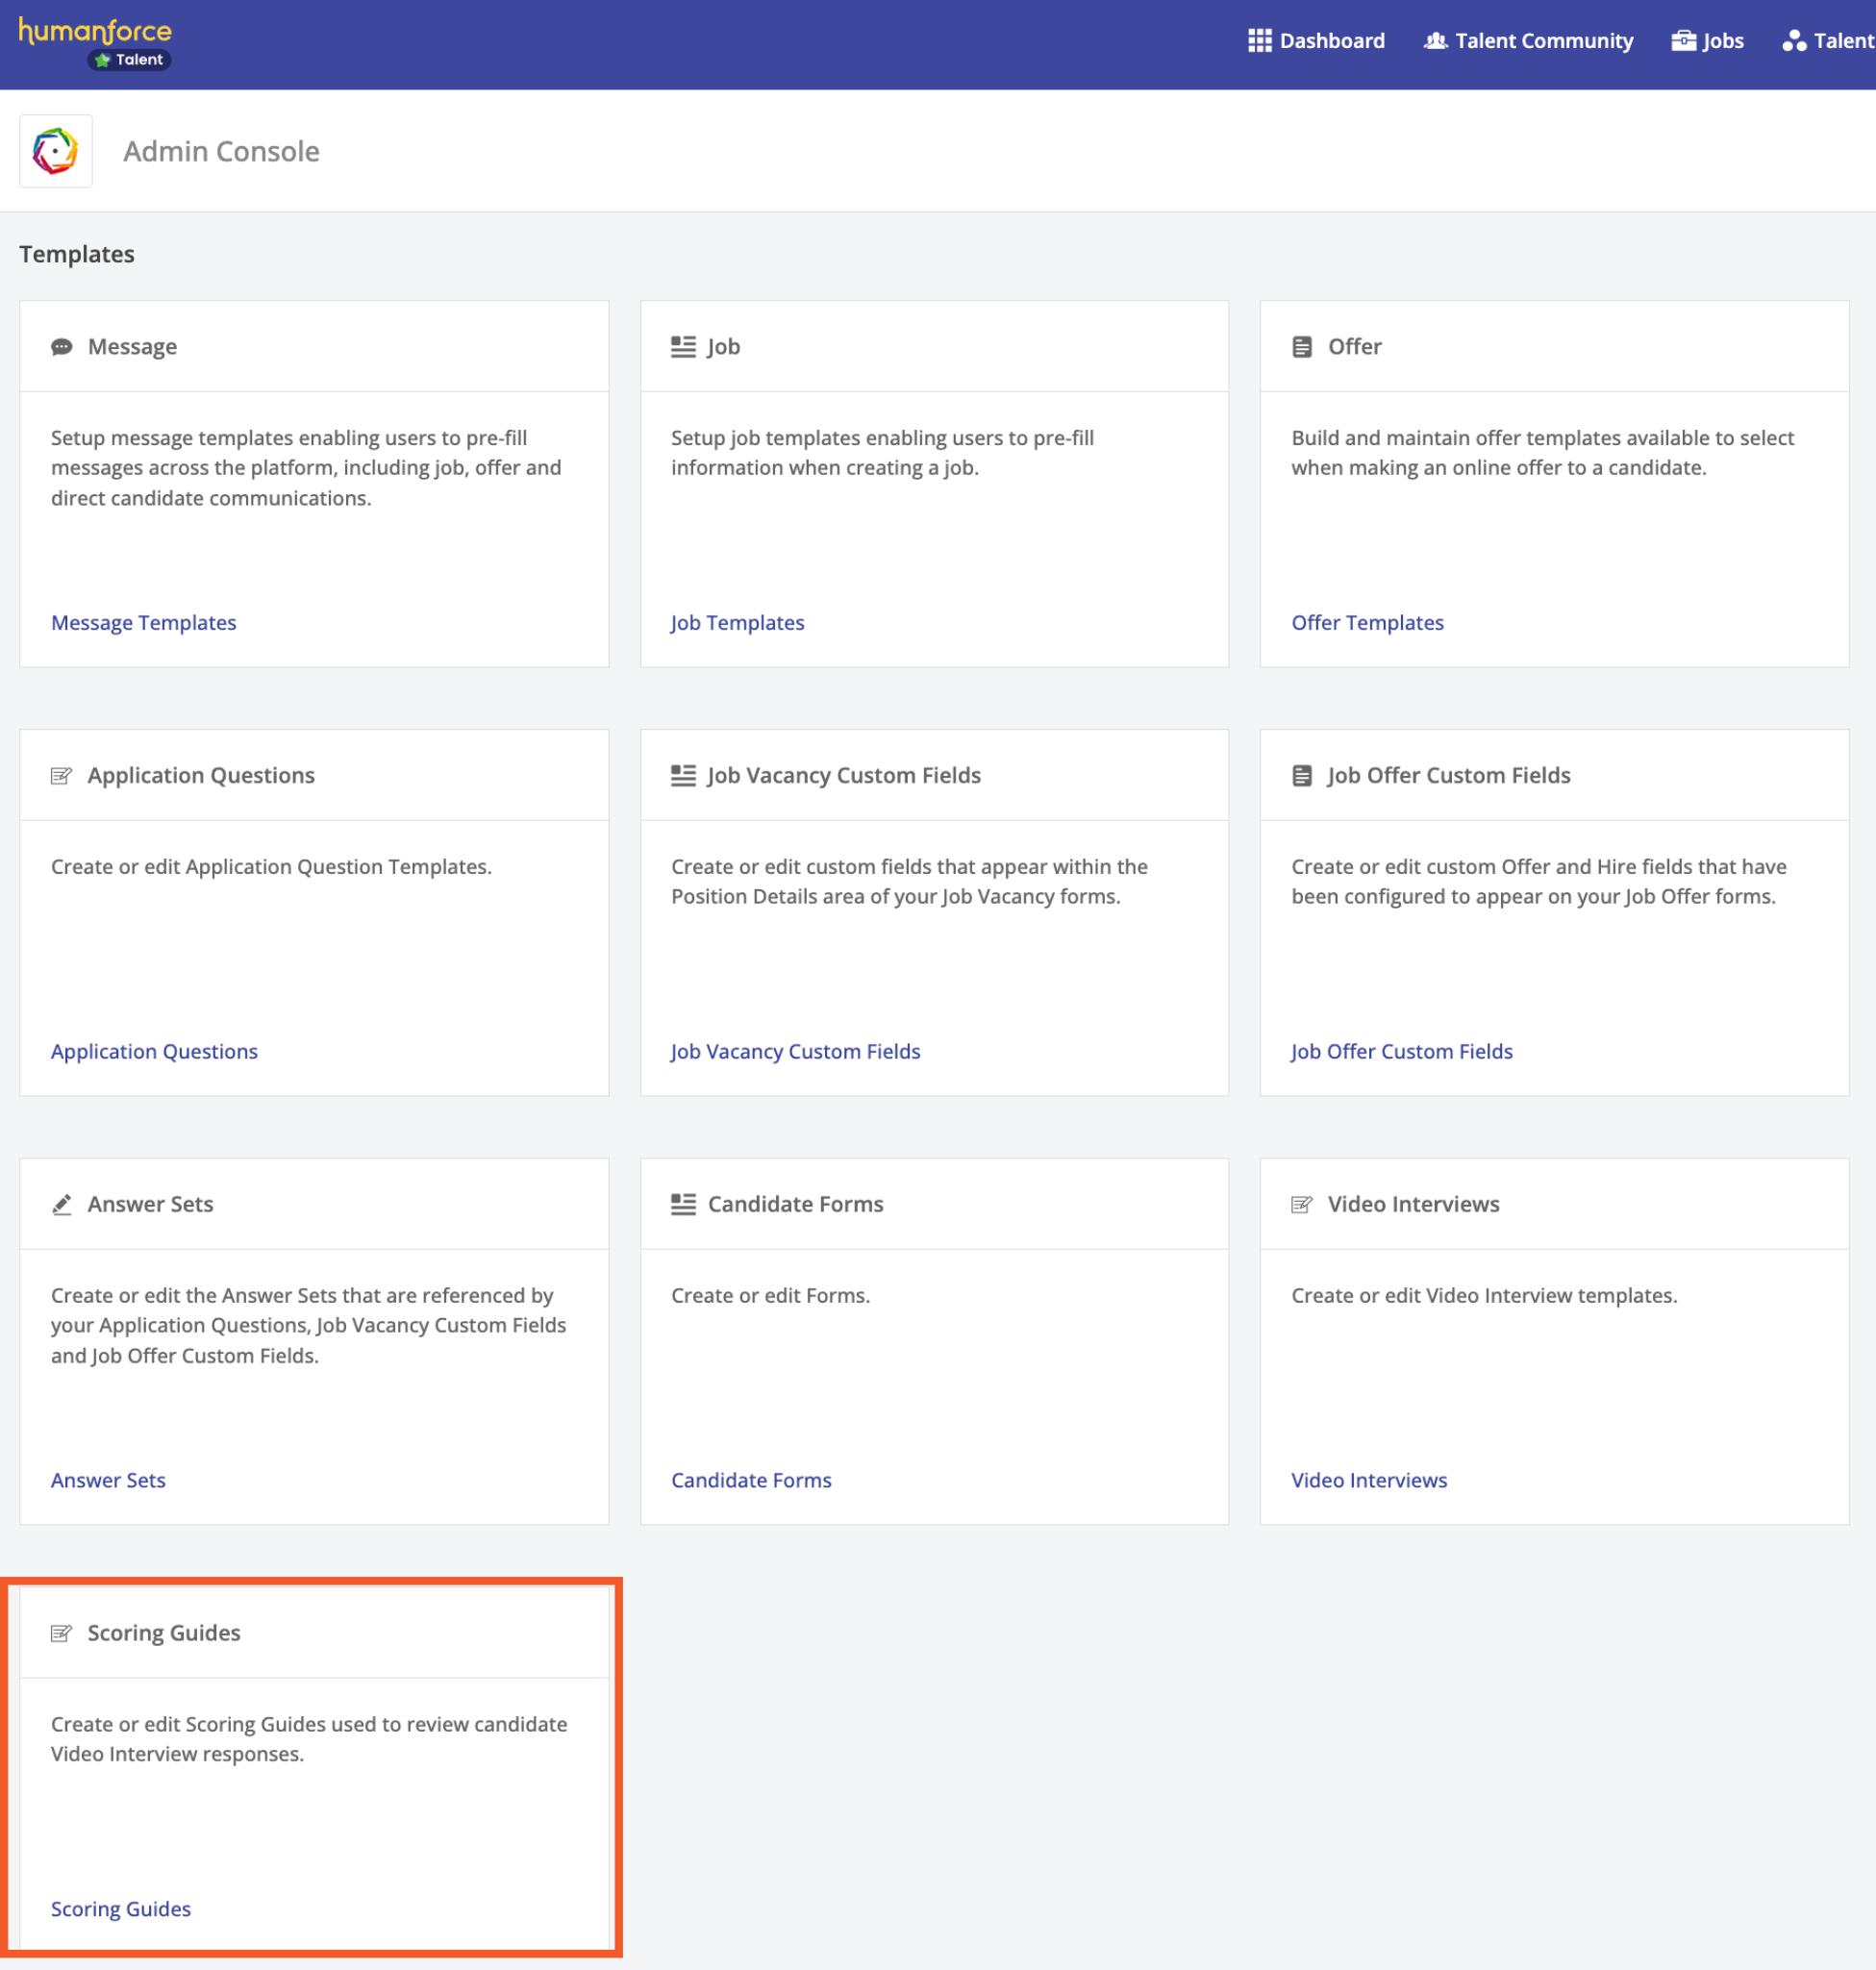Click 'Create or edit Forms.' description
This screenshot has height=1970, width=1876.
click(771, 1296)
